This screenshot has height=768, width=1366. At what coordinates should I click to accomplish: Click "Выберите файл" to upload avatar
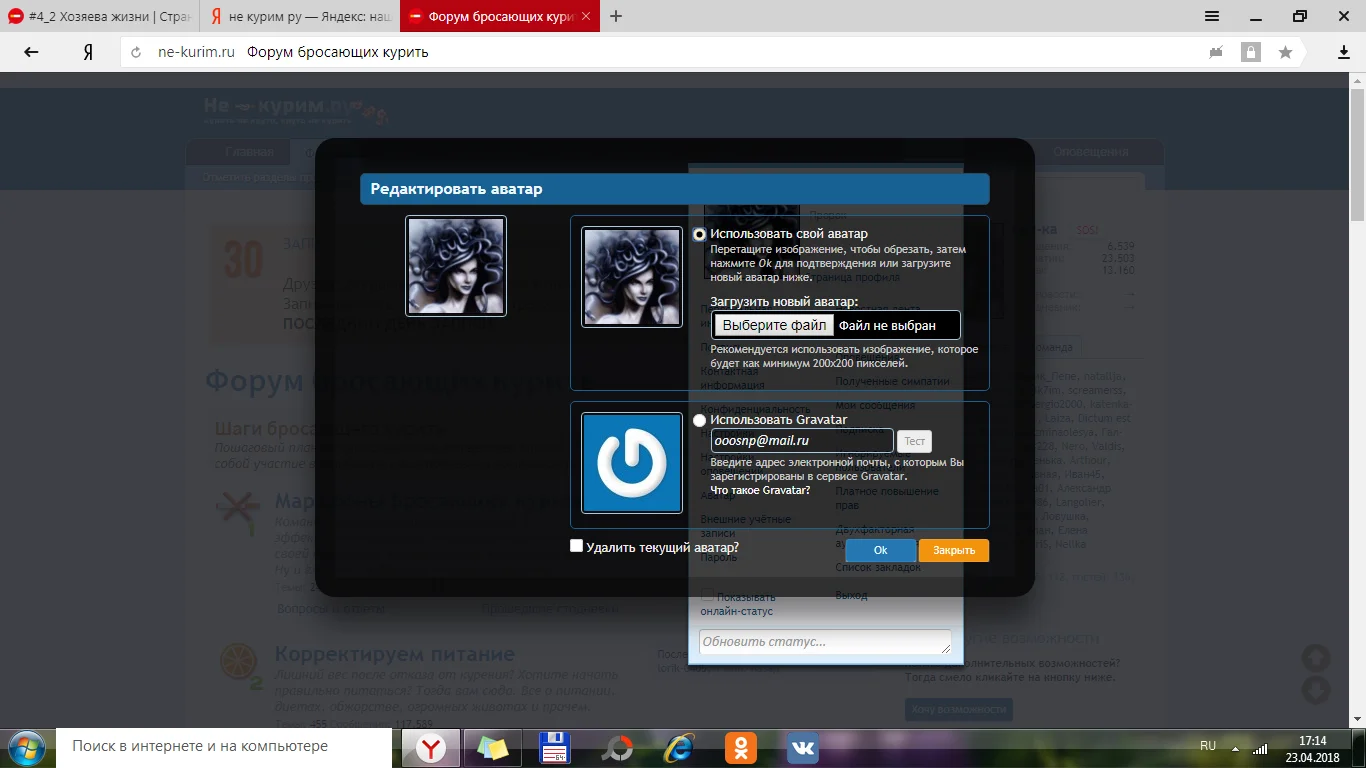coord(774,325)
